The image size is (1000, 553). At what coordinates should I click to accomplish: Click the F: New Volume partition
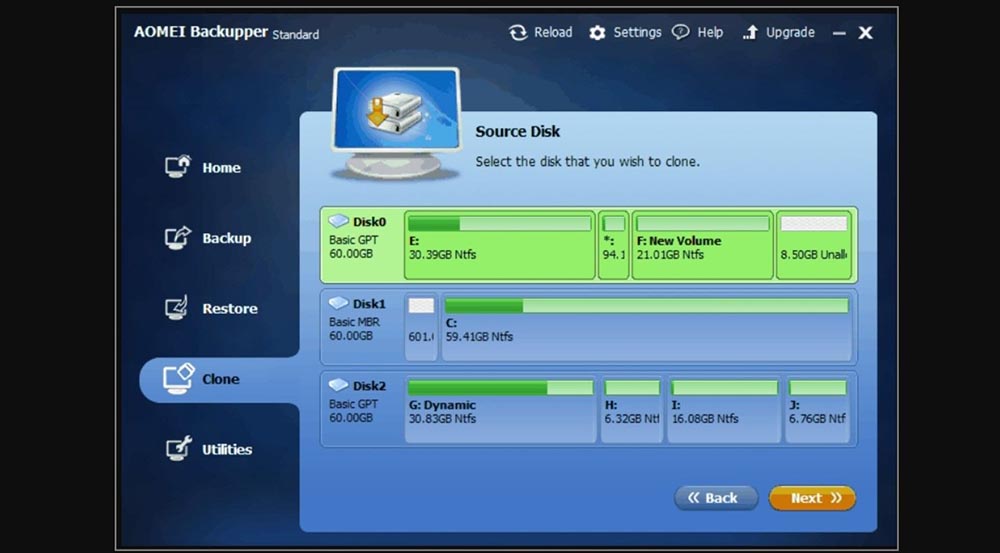coord(702,245)
